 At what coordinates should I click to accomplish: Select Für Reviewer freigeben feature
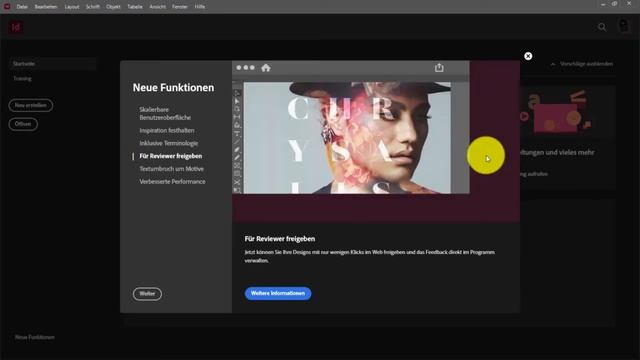[x=171, y=156]
